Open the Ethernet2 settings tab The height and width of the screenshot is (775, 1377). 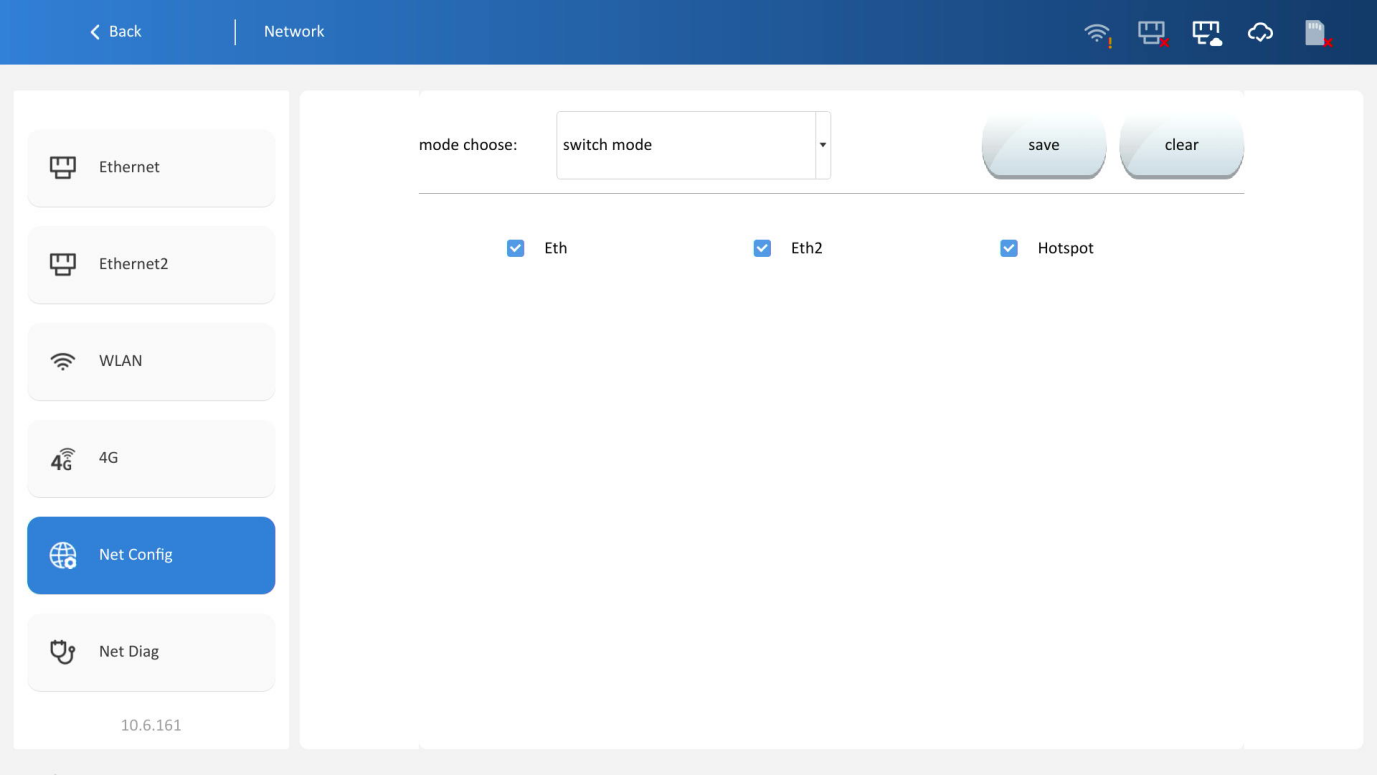(x=151, y=264)
